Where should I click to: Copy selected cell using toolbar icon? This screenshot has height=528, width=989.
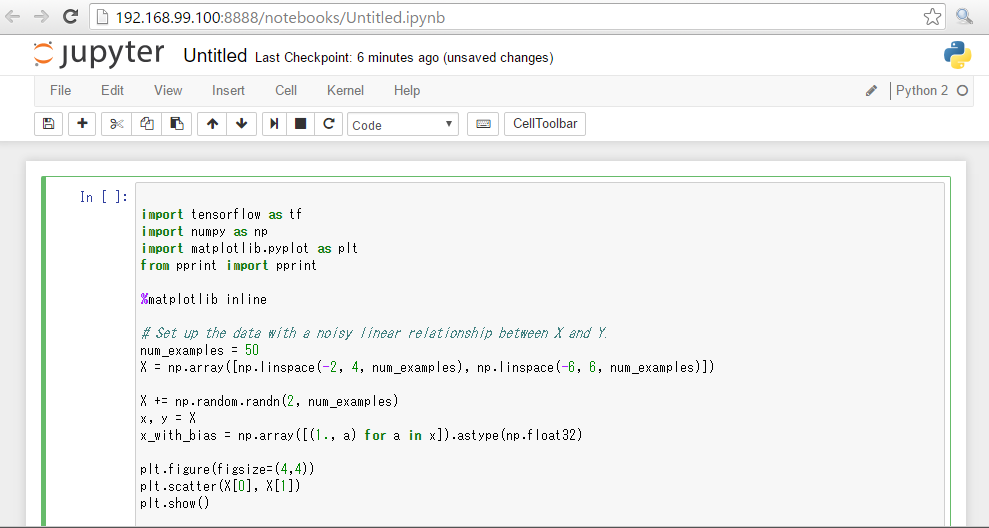(x=147, y=124)
